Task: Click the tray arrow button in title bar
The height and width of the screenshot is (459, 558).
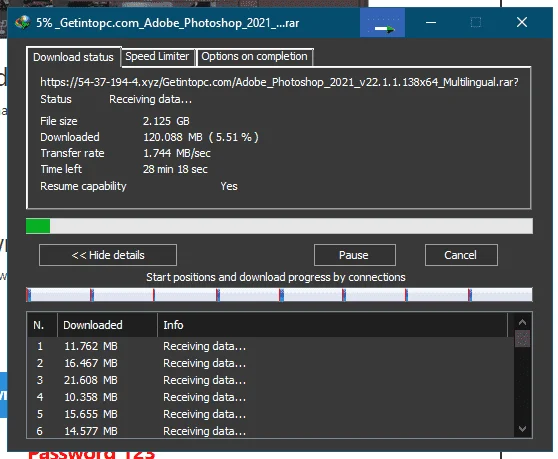Action: pyautogui.click(x=383, y=23)
